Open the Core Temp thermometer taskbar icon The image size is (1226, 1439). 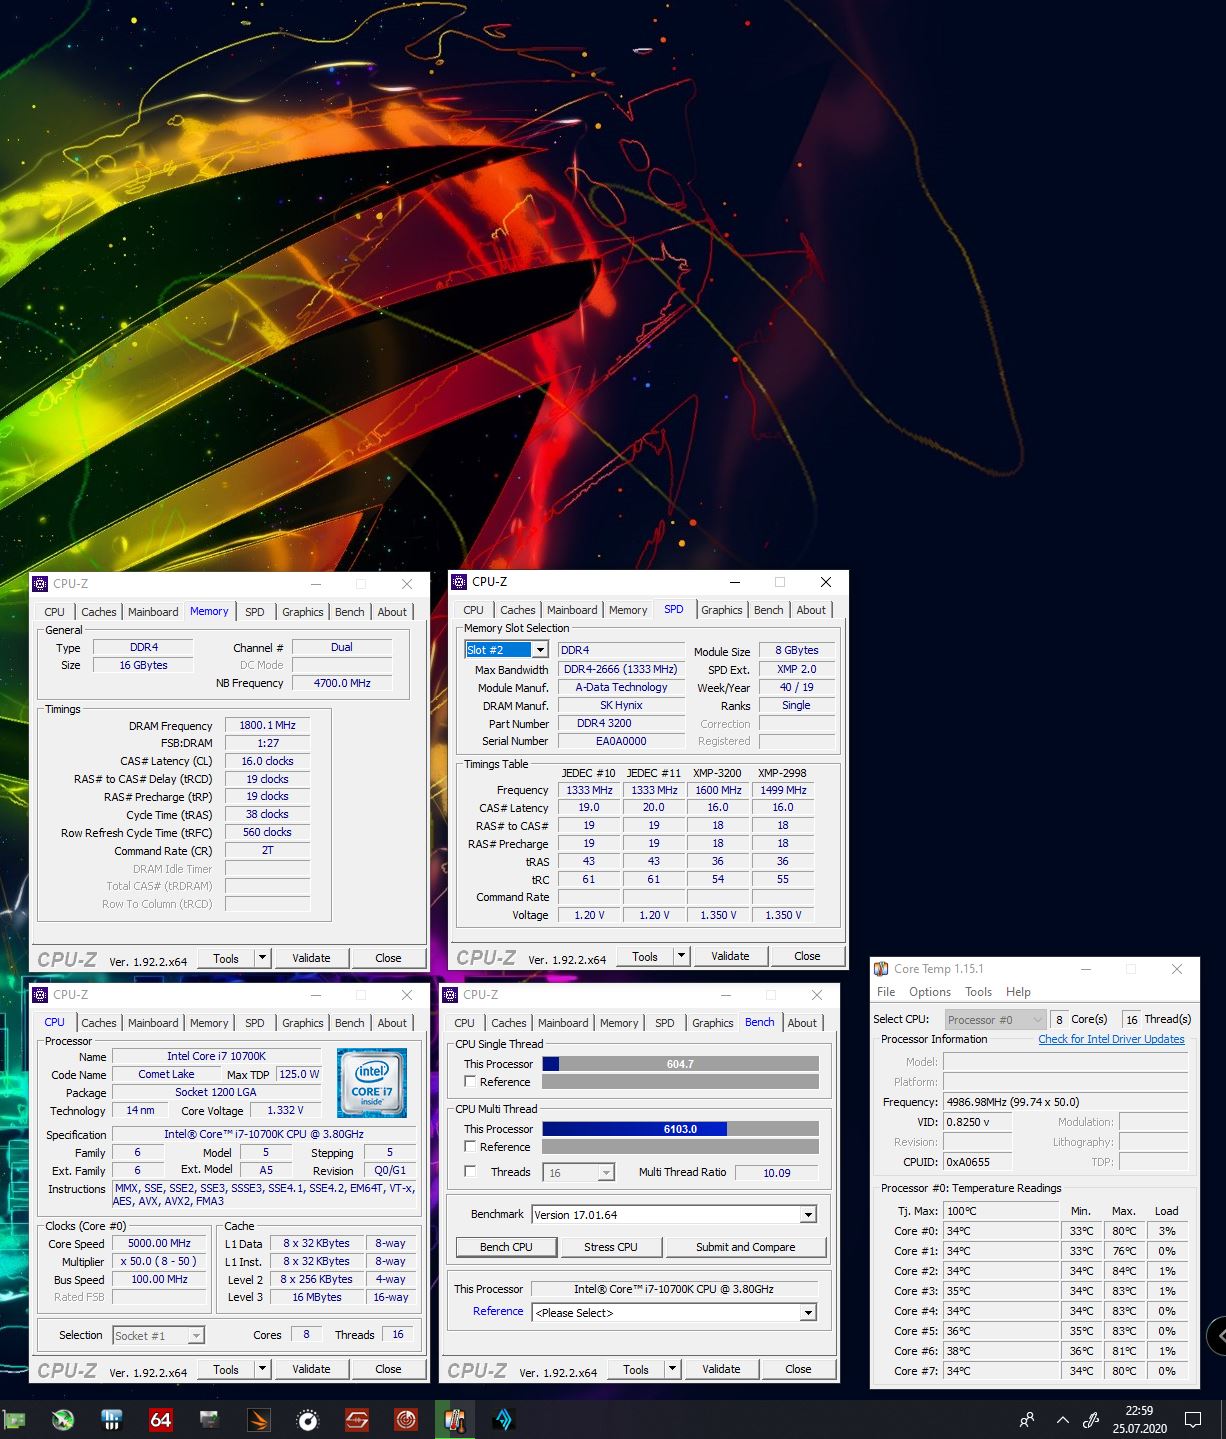pos(455,1419)
